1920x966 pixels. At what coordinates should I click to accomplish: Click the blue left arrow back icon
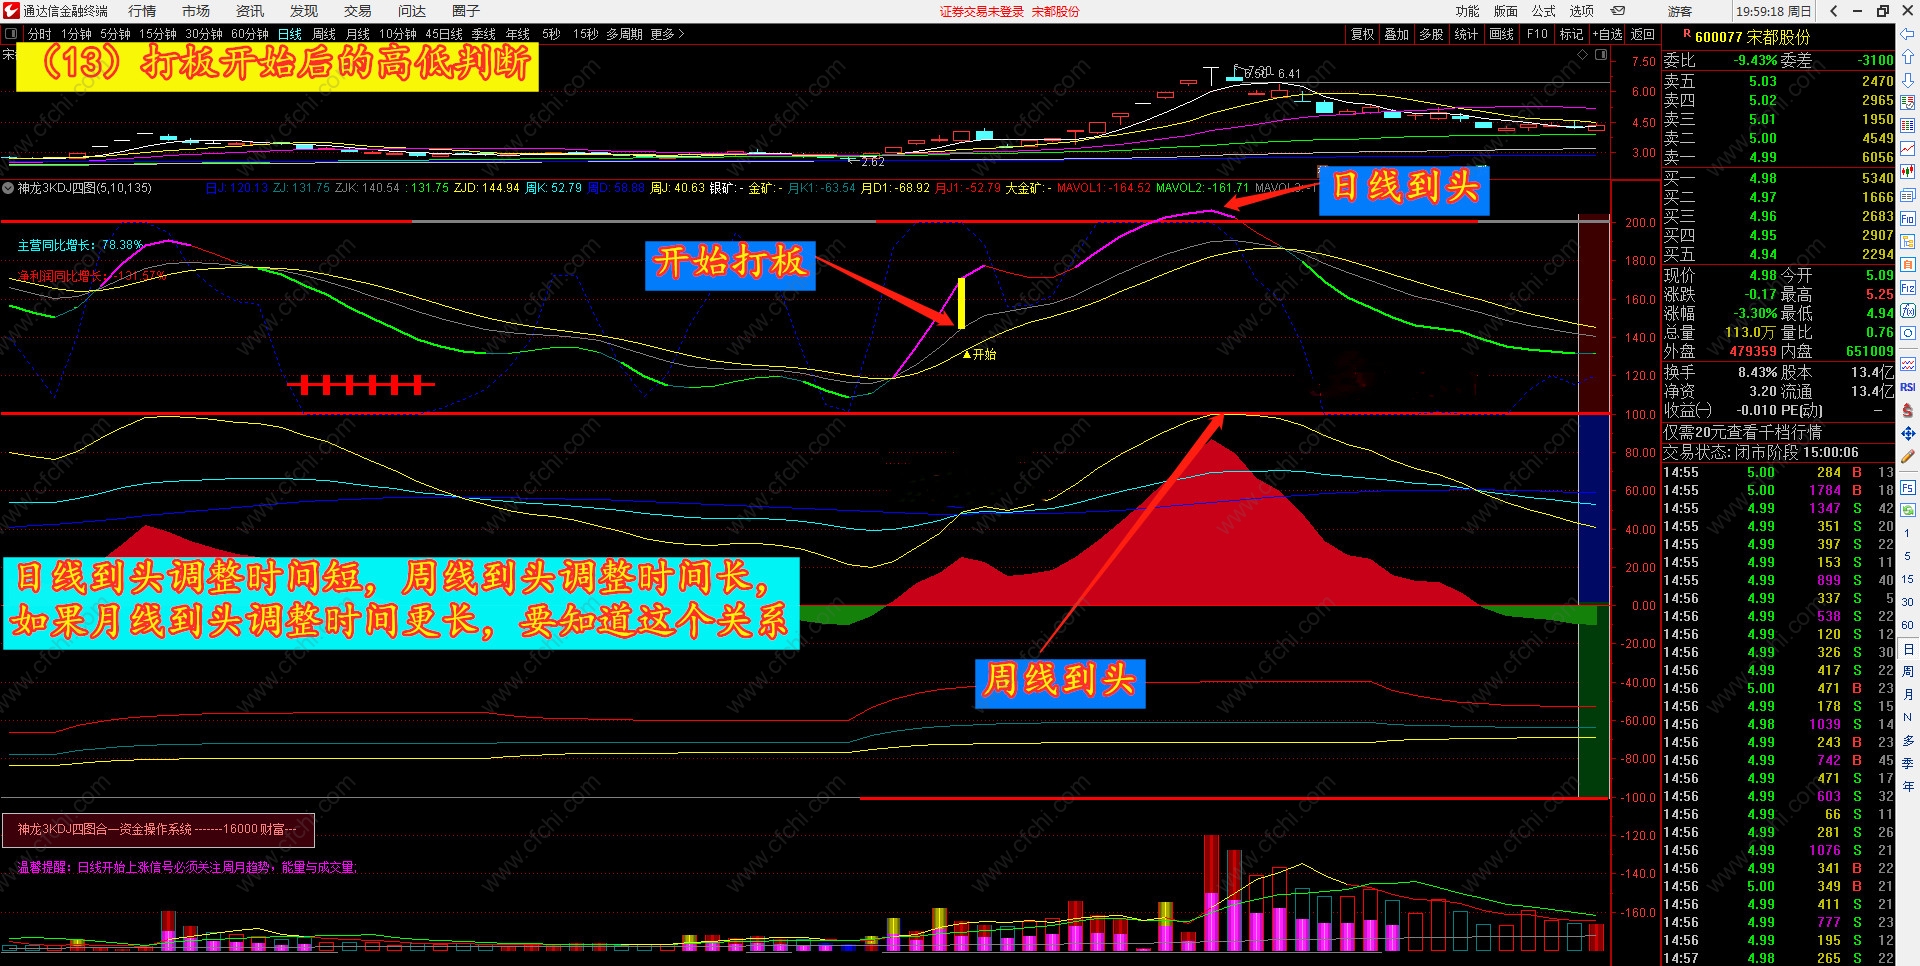(x=1908, y=34)
